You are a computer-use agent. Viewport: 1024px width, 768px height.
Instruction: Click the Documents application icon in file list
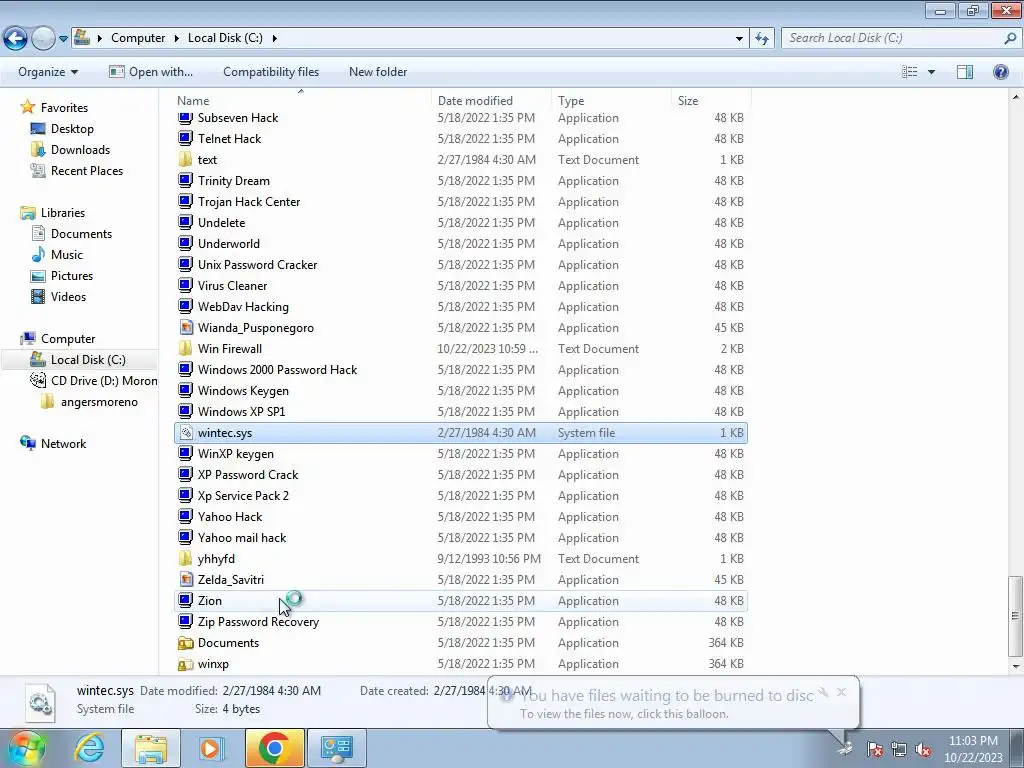(185, 643)
